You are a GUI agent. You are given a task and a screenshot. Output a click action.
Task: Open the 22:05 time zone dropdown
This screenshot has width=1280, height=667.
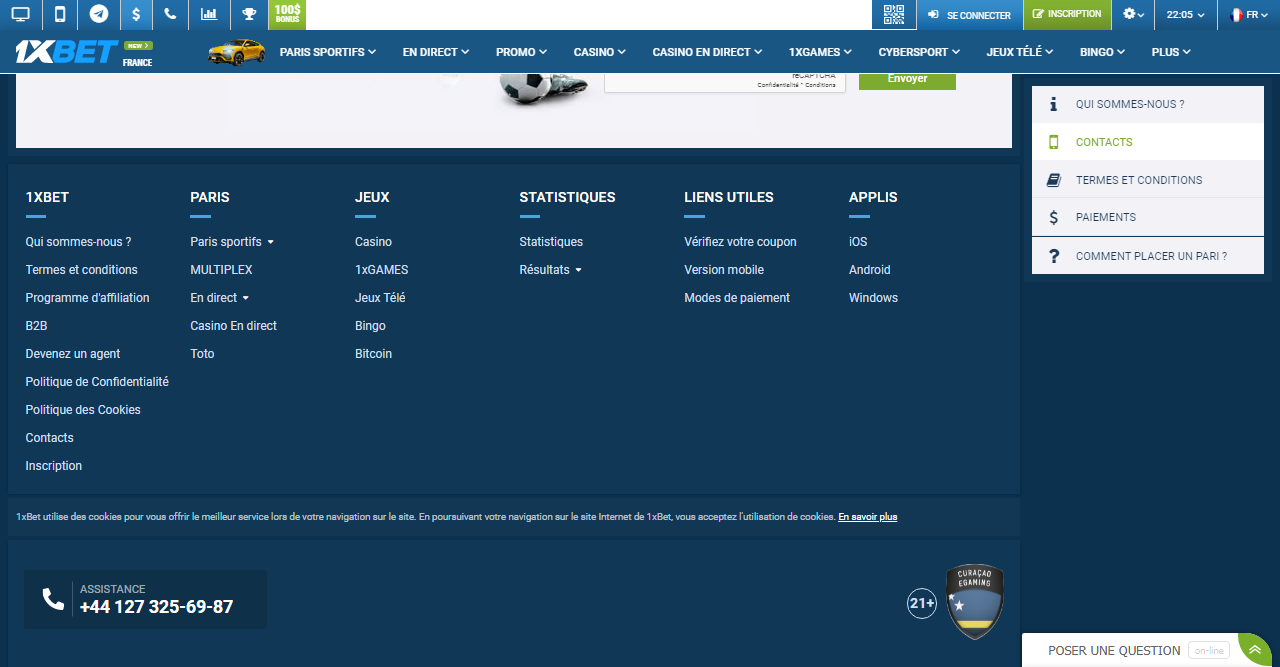coord(1185,15)
